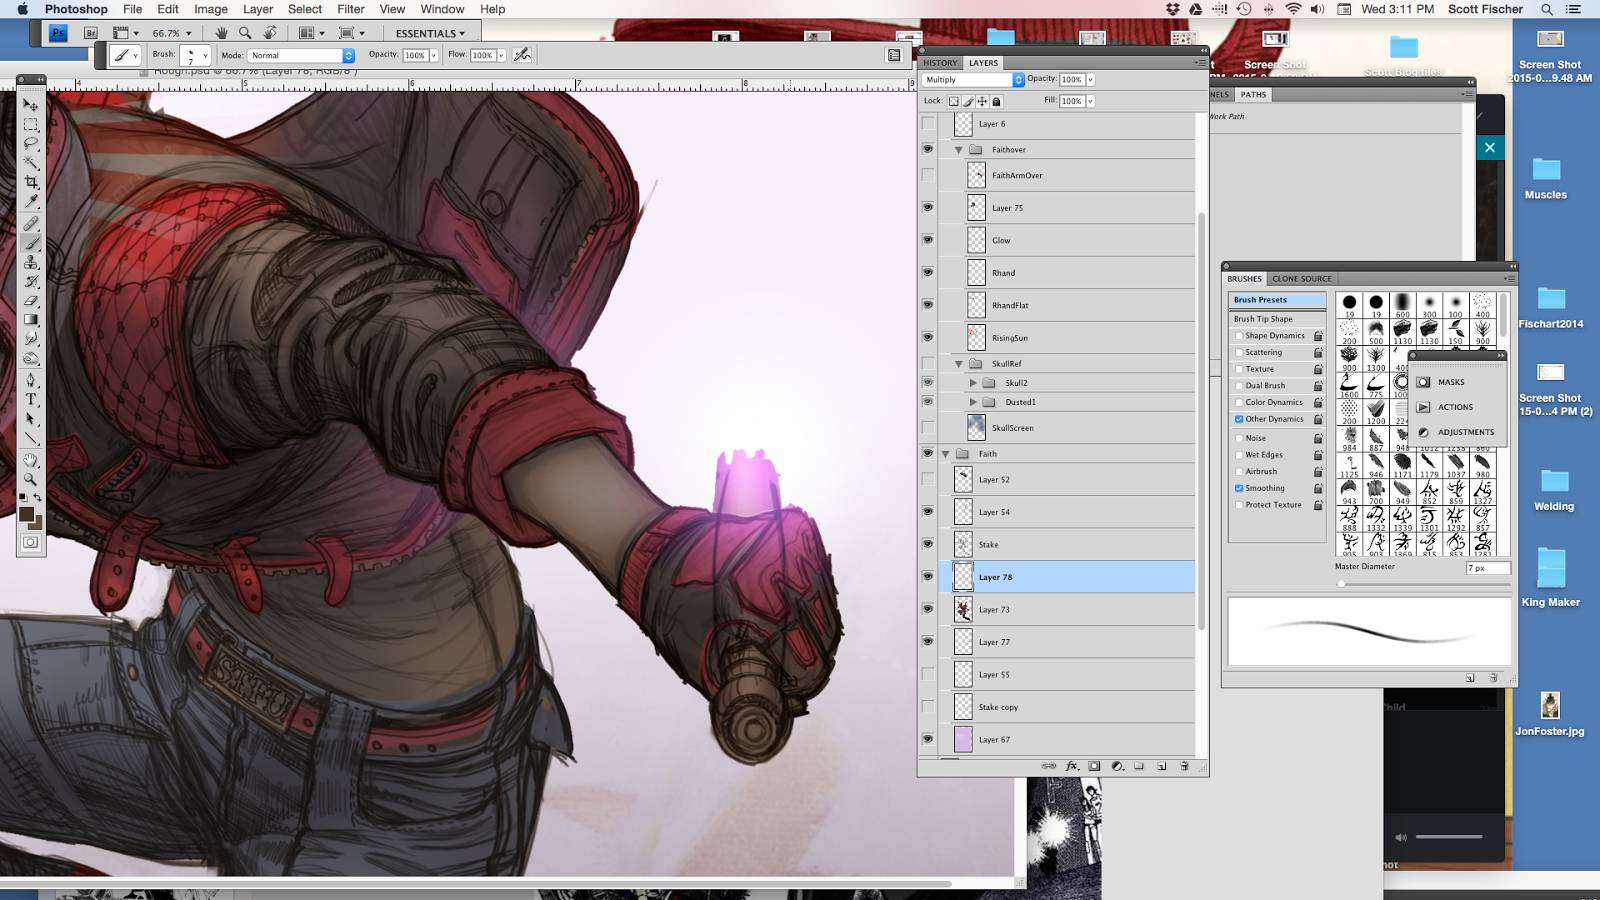Open layer Opacity dropdown arrow
This screenshot has height=900, width=1600.
click(x=1090, y=79)
